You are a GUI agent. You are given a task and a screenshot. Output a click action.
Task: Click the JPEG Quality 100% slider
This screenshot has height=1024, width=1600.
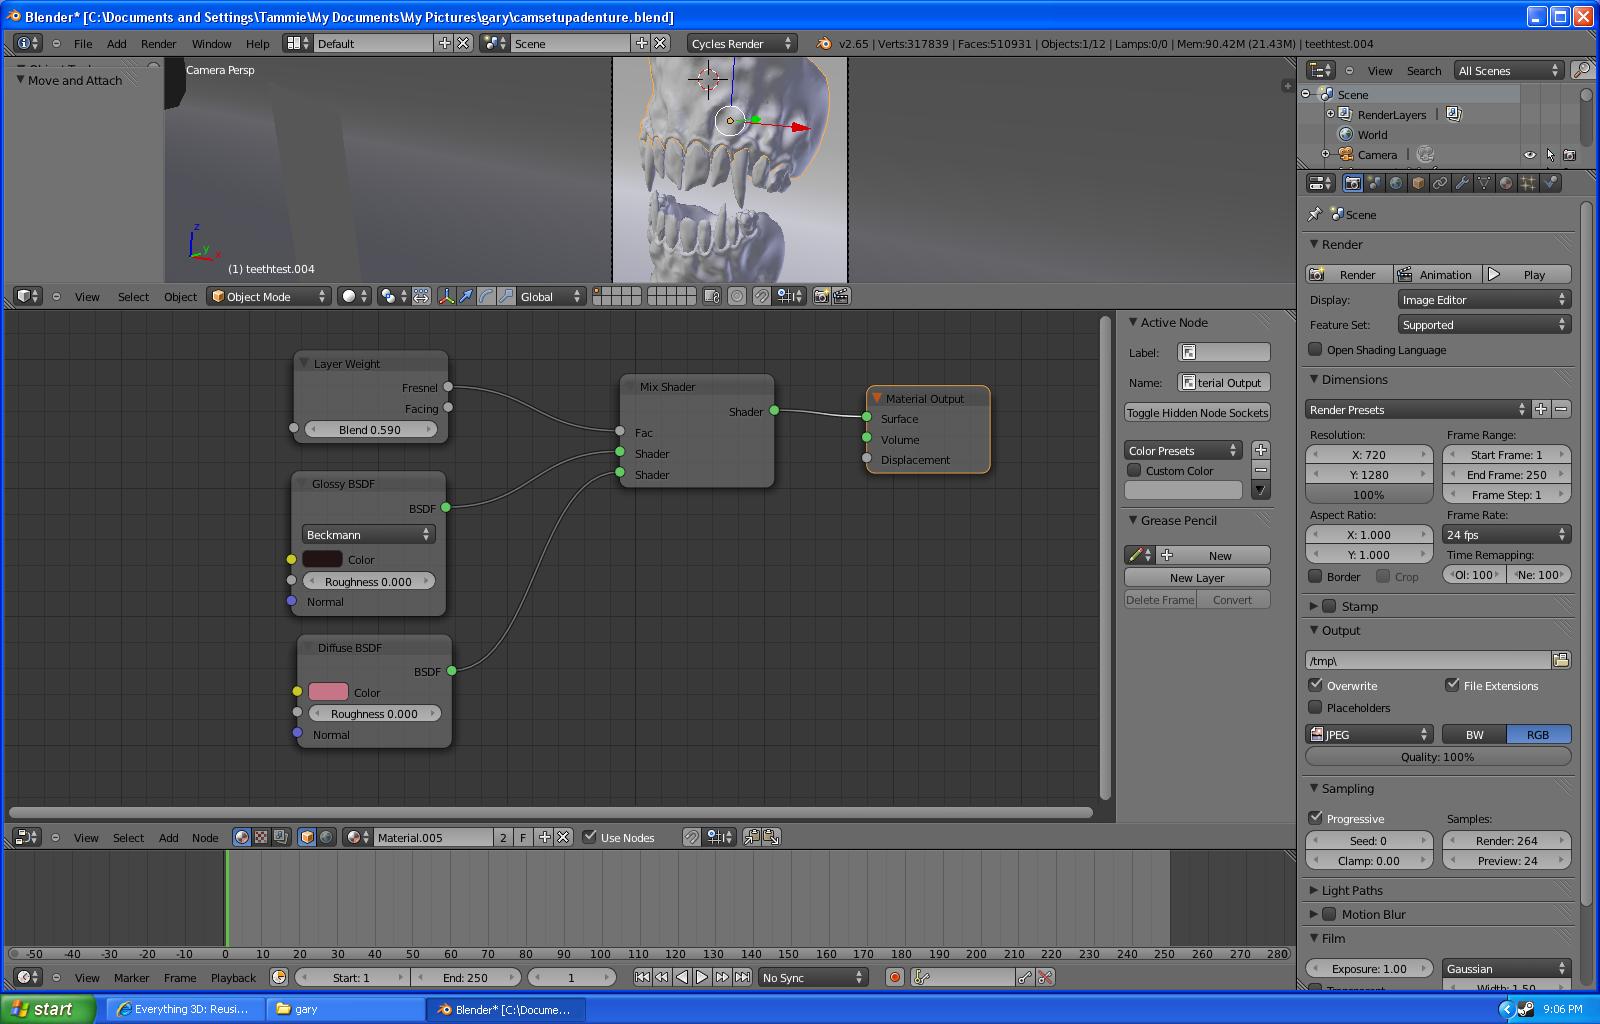pos(1438,757)
